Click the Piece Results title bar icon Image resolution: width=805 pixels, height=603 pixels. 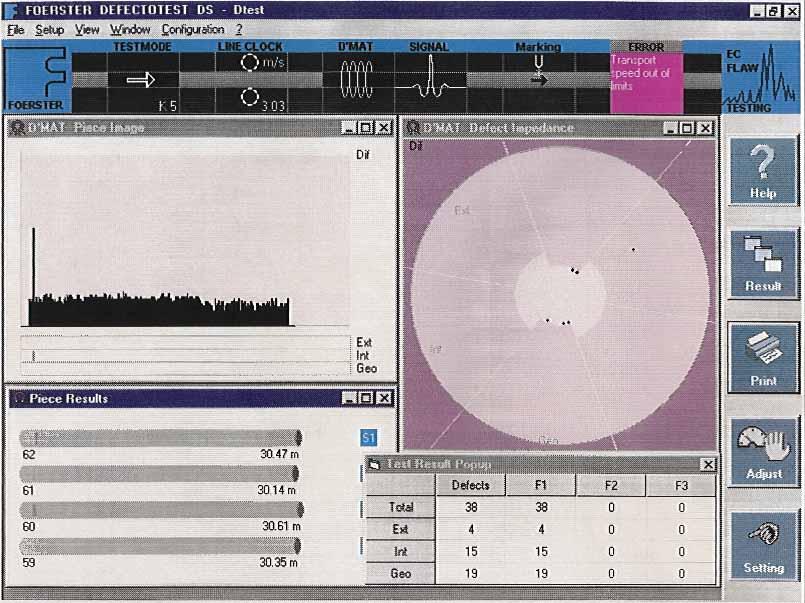pyautogui.click(x=20, y=398)
